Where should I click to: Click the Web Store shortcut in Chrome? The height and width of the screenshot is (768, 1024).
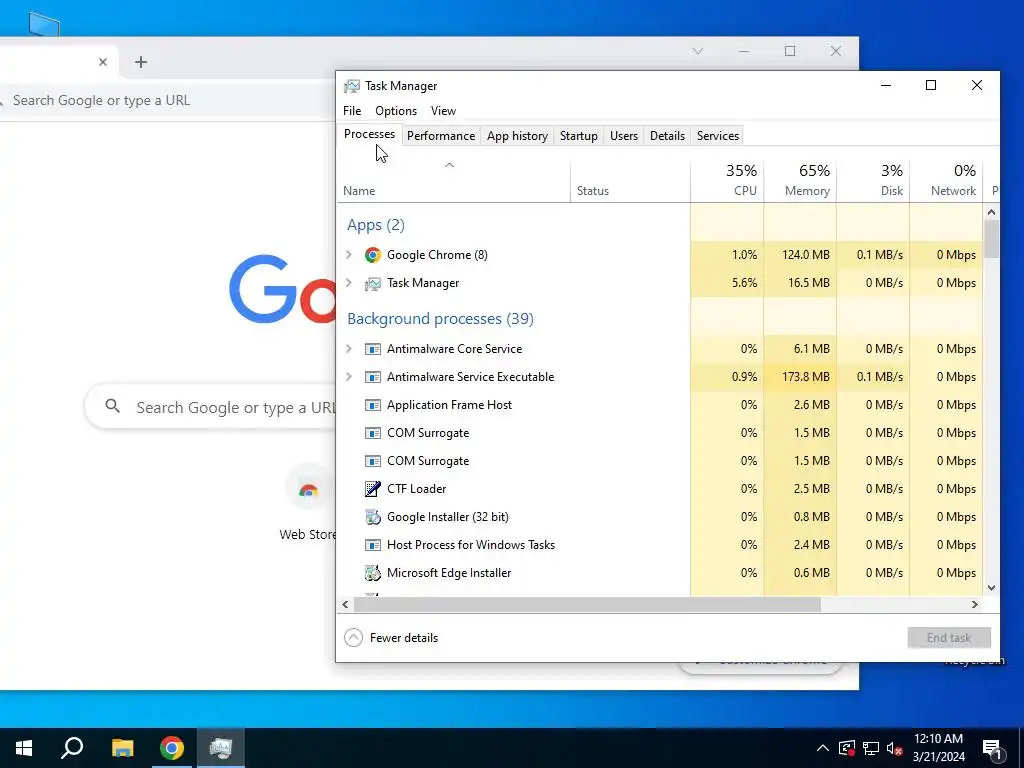[x=308, y=503]
